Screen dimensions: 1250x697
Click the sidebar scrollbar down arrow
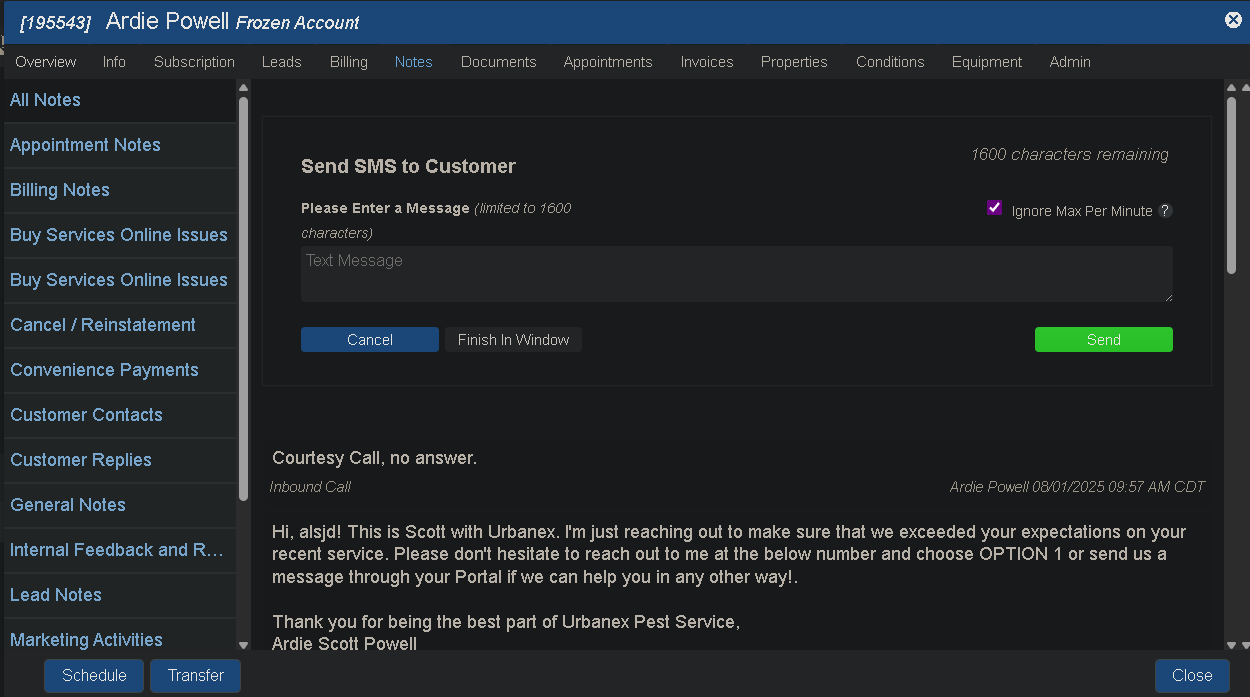click(x=243, y=645)
